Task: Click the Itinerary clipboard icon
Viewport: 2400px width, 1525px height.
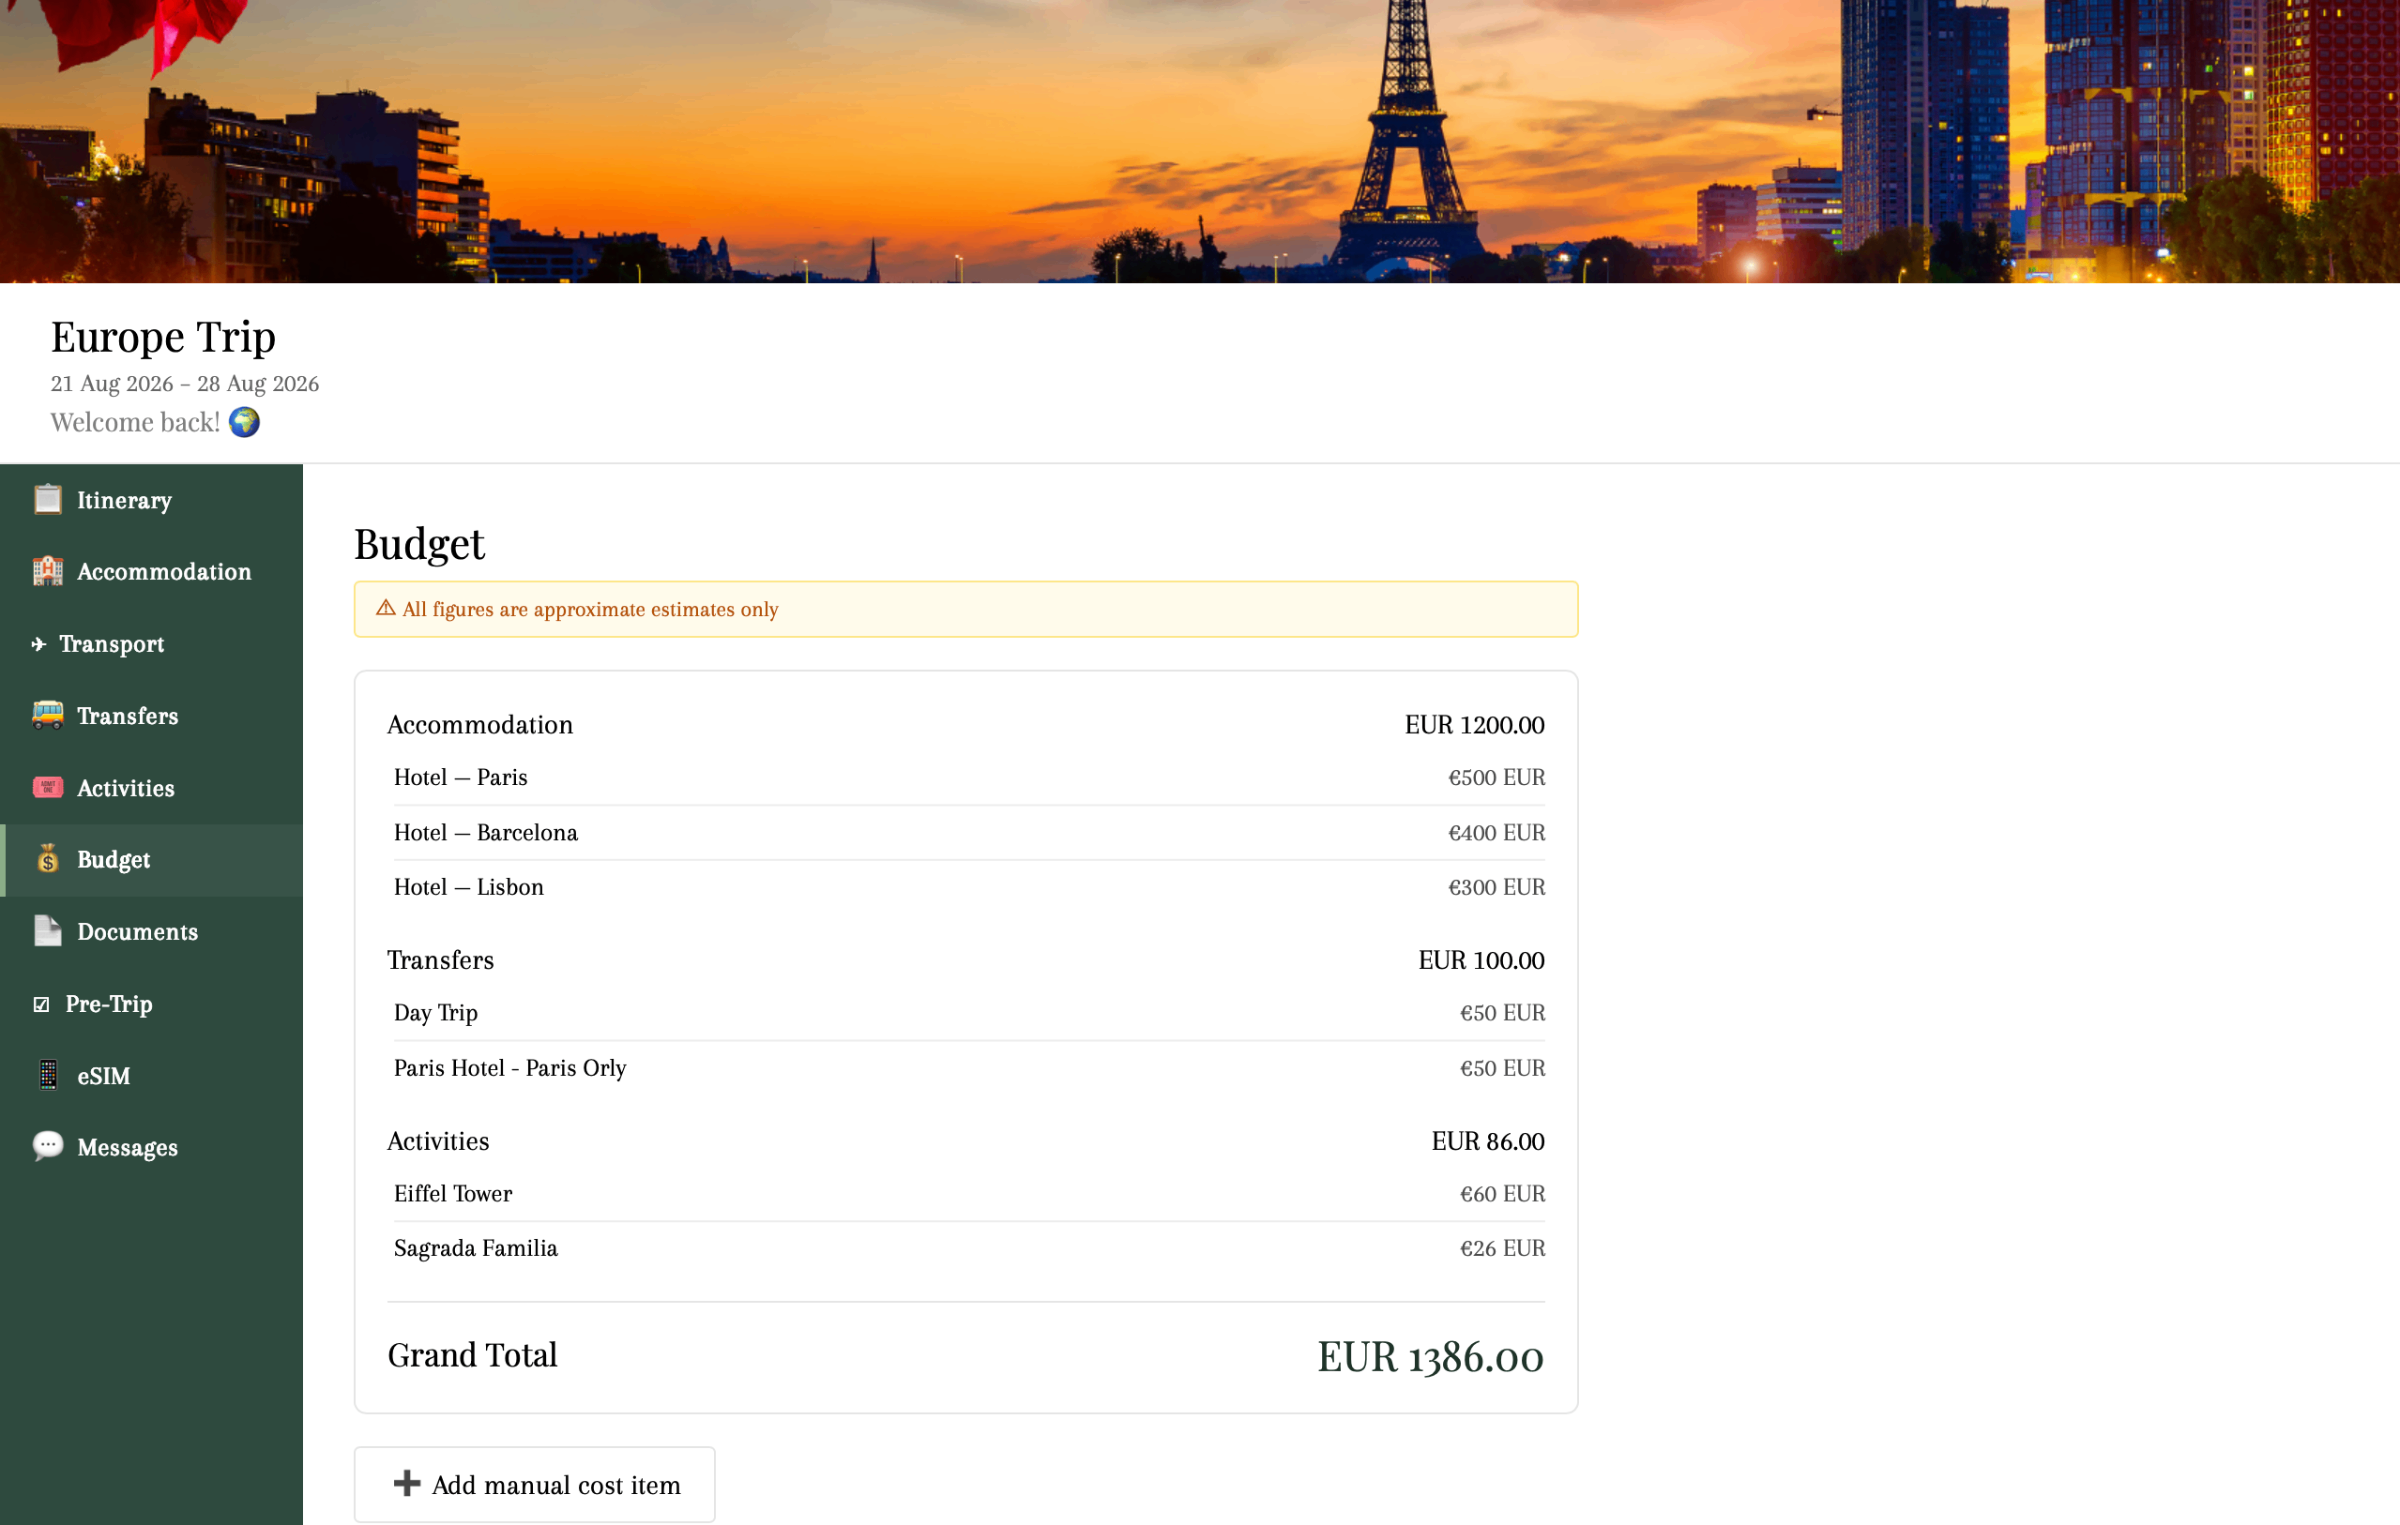Action: pyautogui.click(x=47, y=499)
